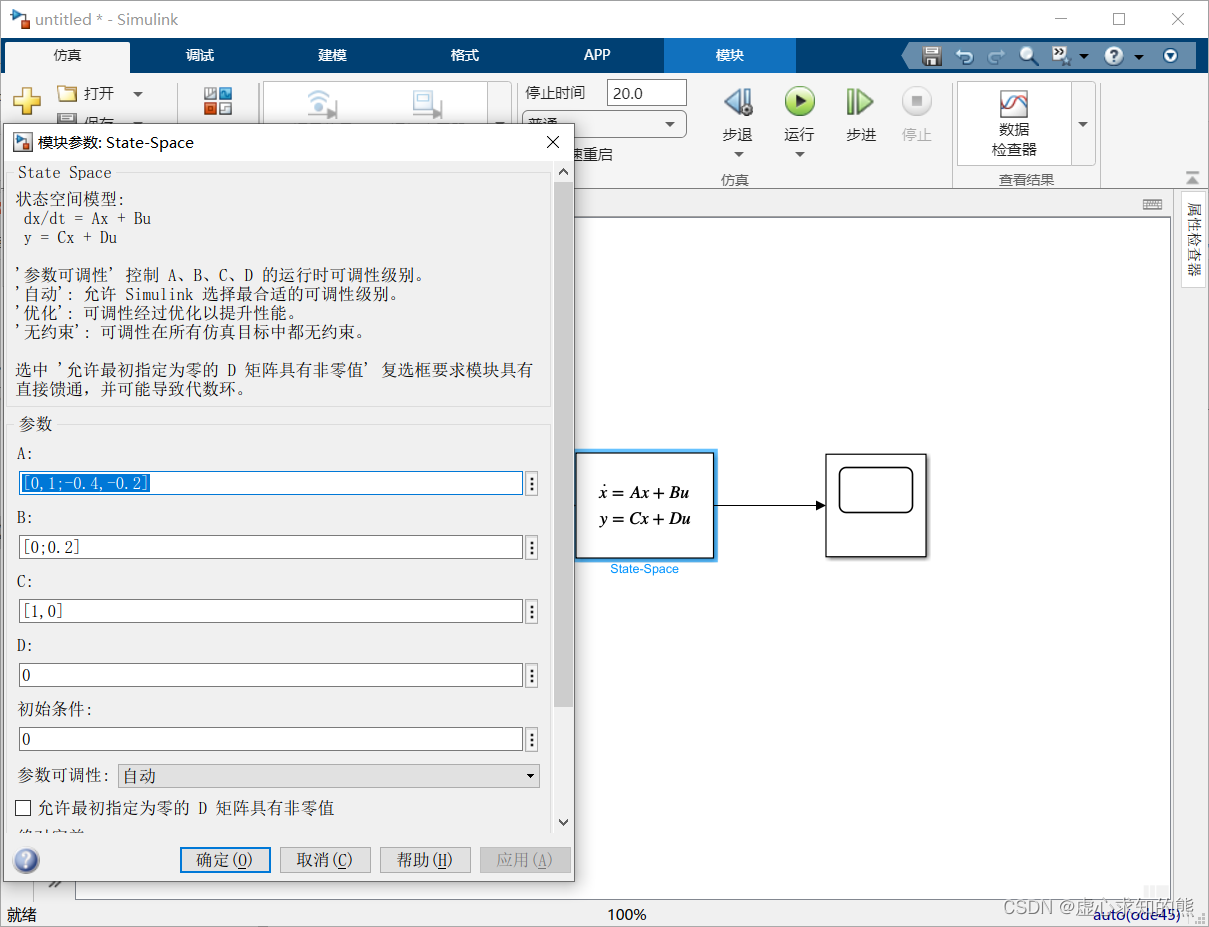
Task: Click the round help icon in dialog
Action: 27,860
